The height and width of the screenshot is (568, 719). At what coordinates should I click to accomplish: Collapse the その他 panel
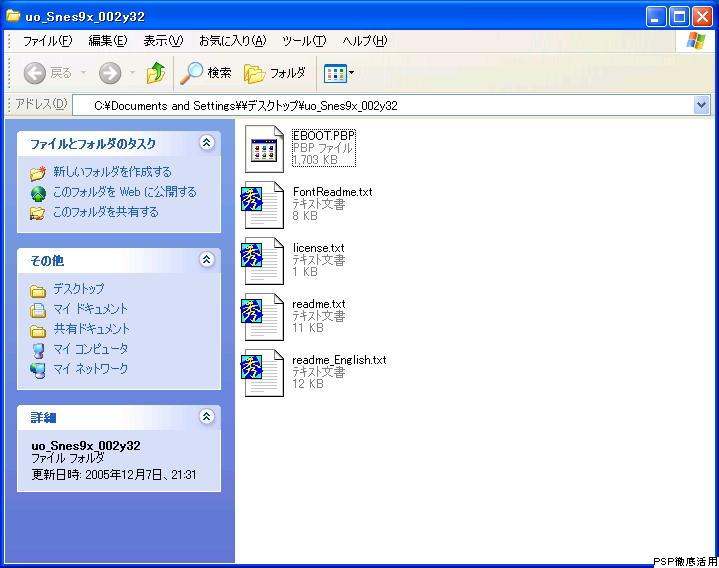pos(207,259)
